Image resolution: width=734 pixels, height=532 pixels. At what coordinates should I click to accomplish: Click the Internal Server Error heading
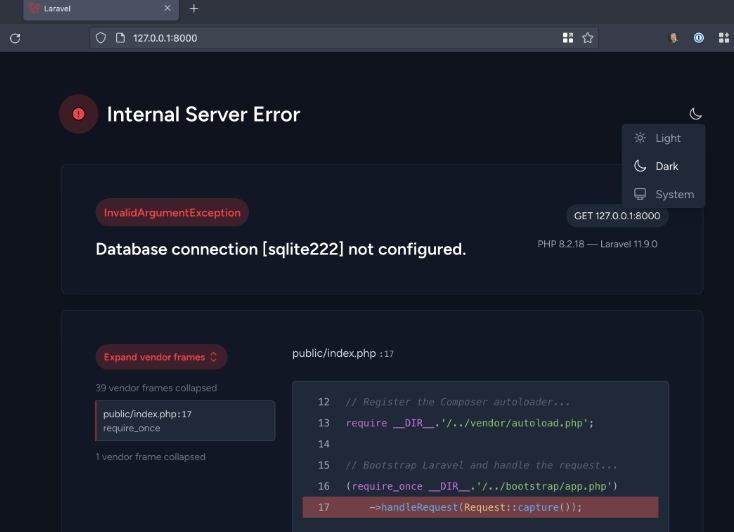pos(203,114)
